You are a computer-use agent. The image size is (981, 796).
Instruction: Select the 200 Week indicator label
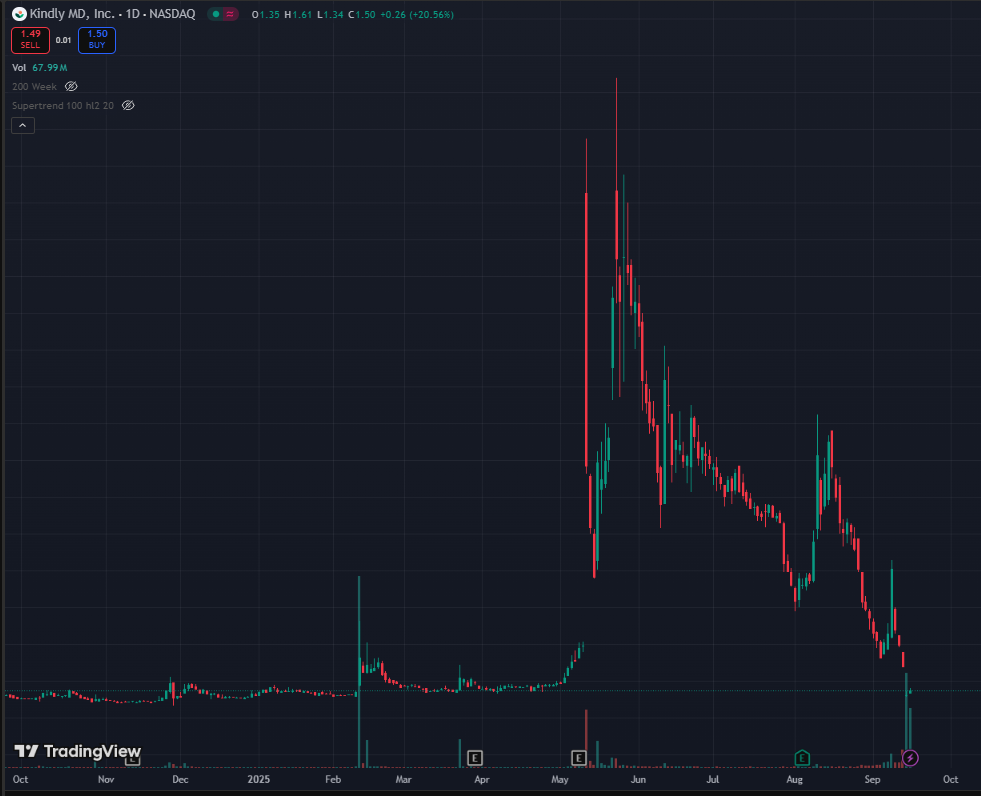click(x=34, y=87)
